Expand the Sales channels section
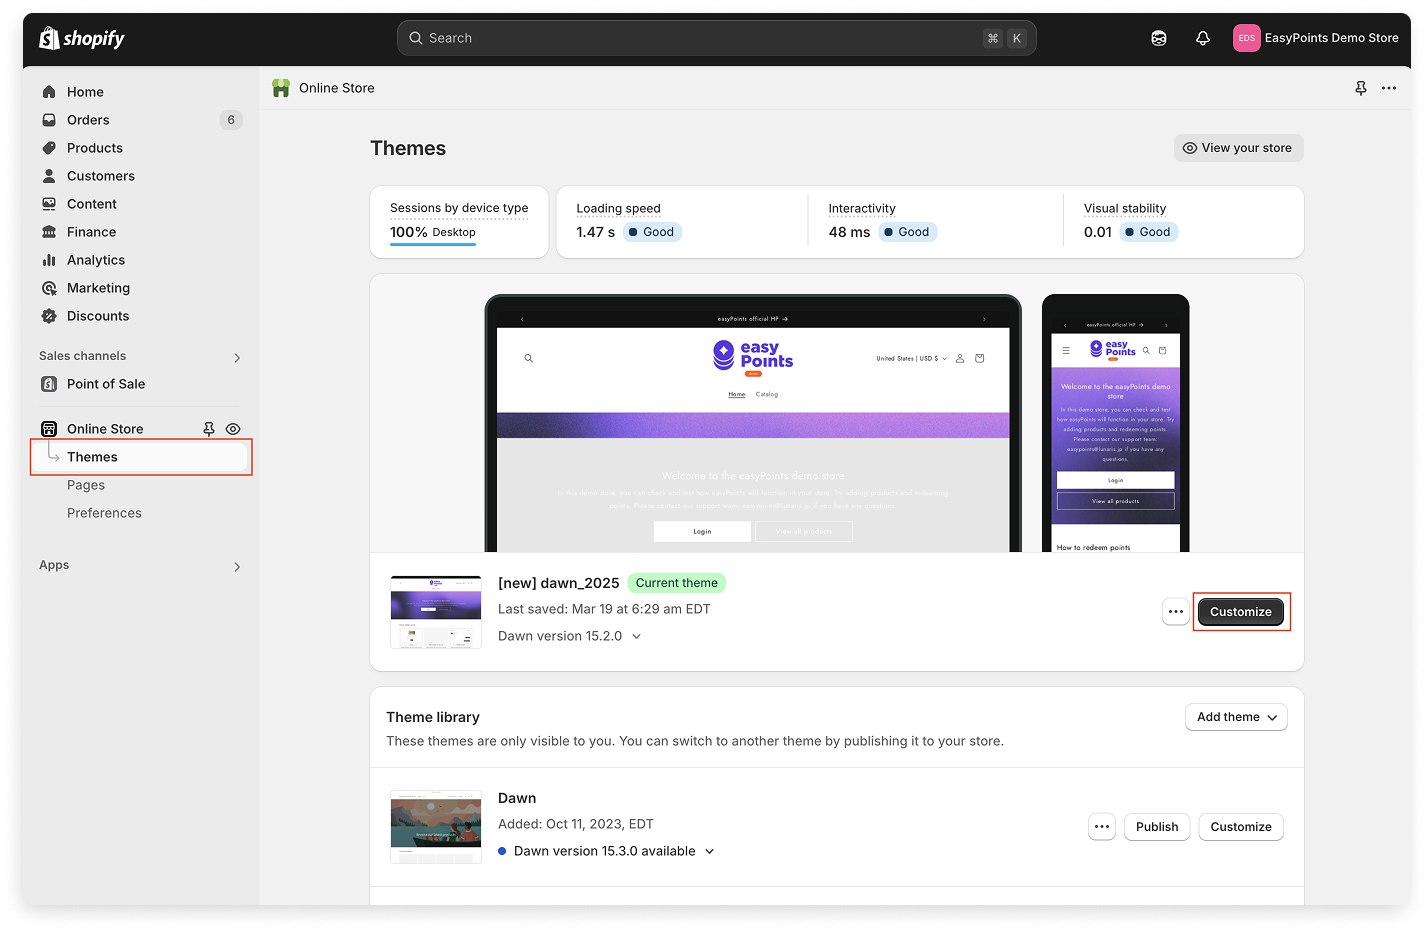Screen dimensions: 1428x932 237,357
